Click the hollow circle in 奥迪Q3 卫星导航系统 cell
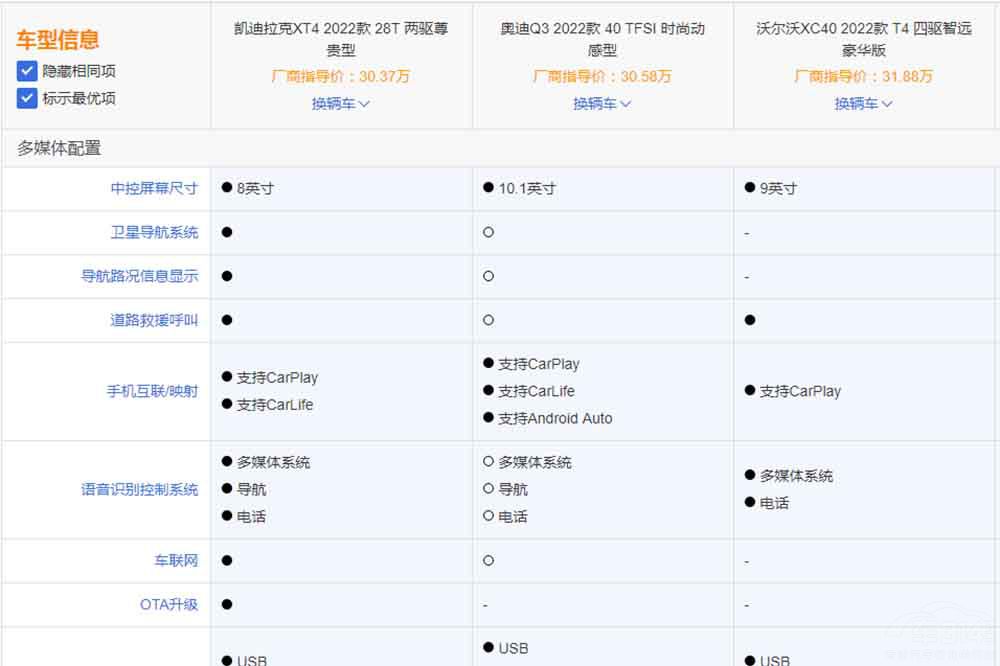 [488, 232]
